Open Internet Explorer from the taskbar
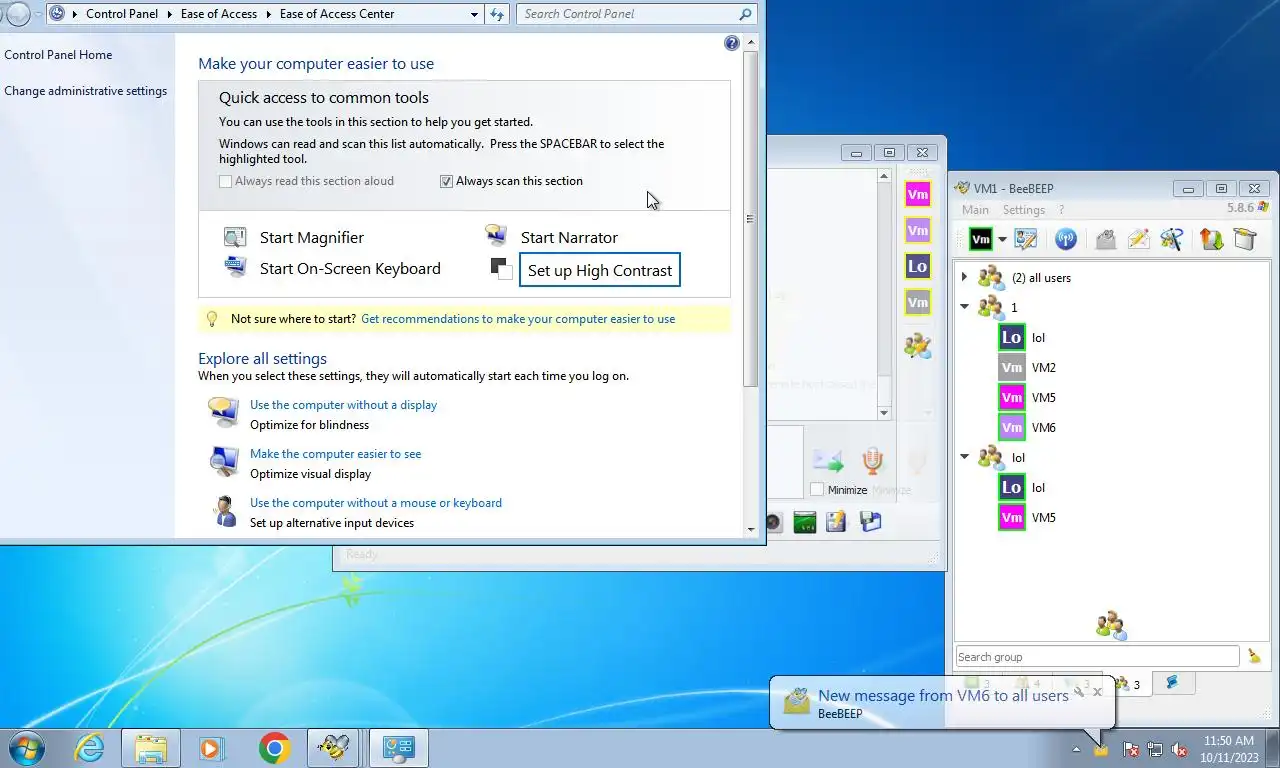Screen dimensions: 1280x768 [x=89, y=748]
